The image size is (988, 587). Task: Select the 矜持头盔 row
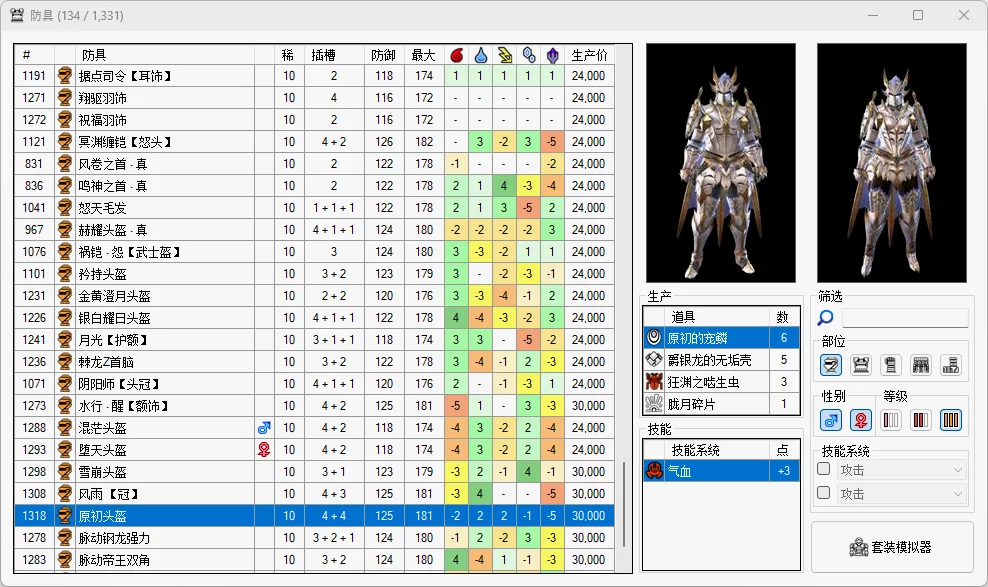(x=314, y=274)
